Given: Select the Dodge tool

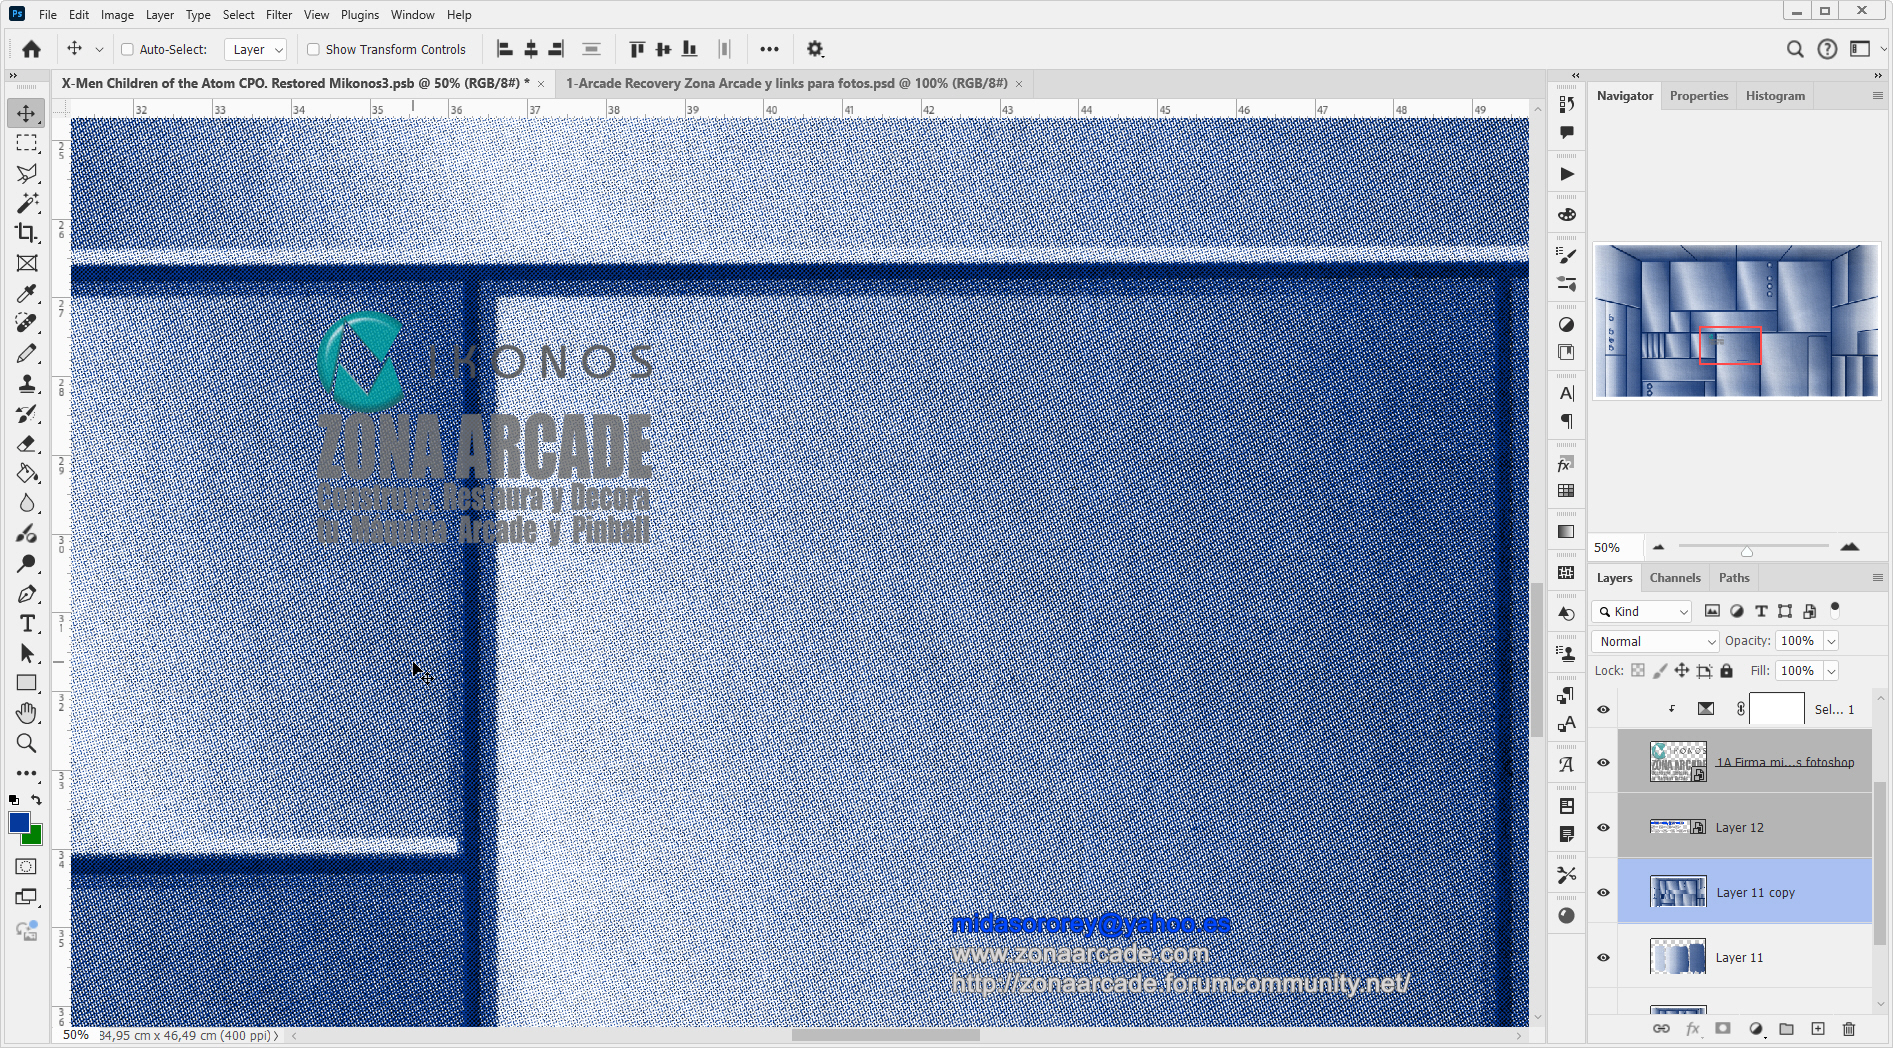Looking at the screenshot, I should tap(27, 563).
